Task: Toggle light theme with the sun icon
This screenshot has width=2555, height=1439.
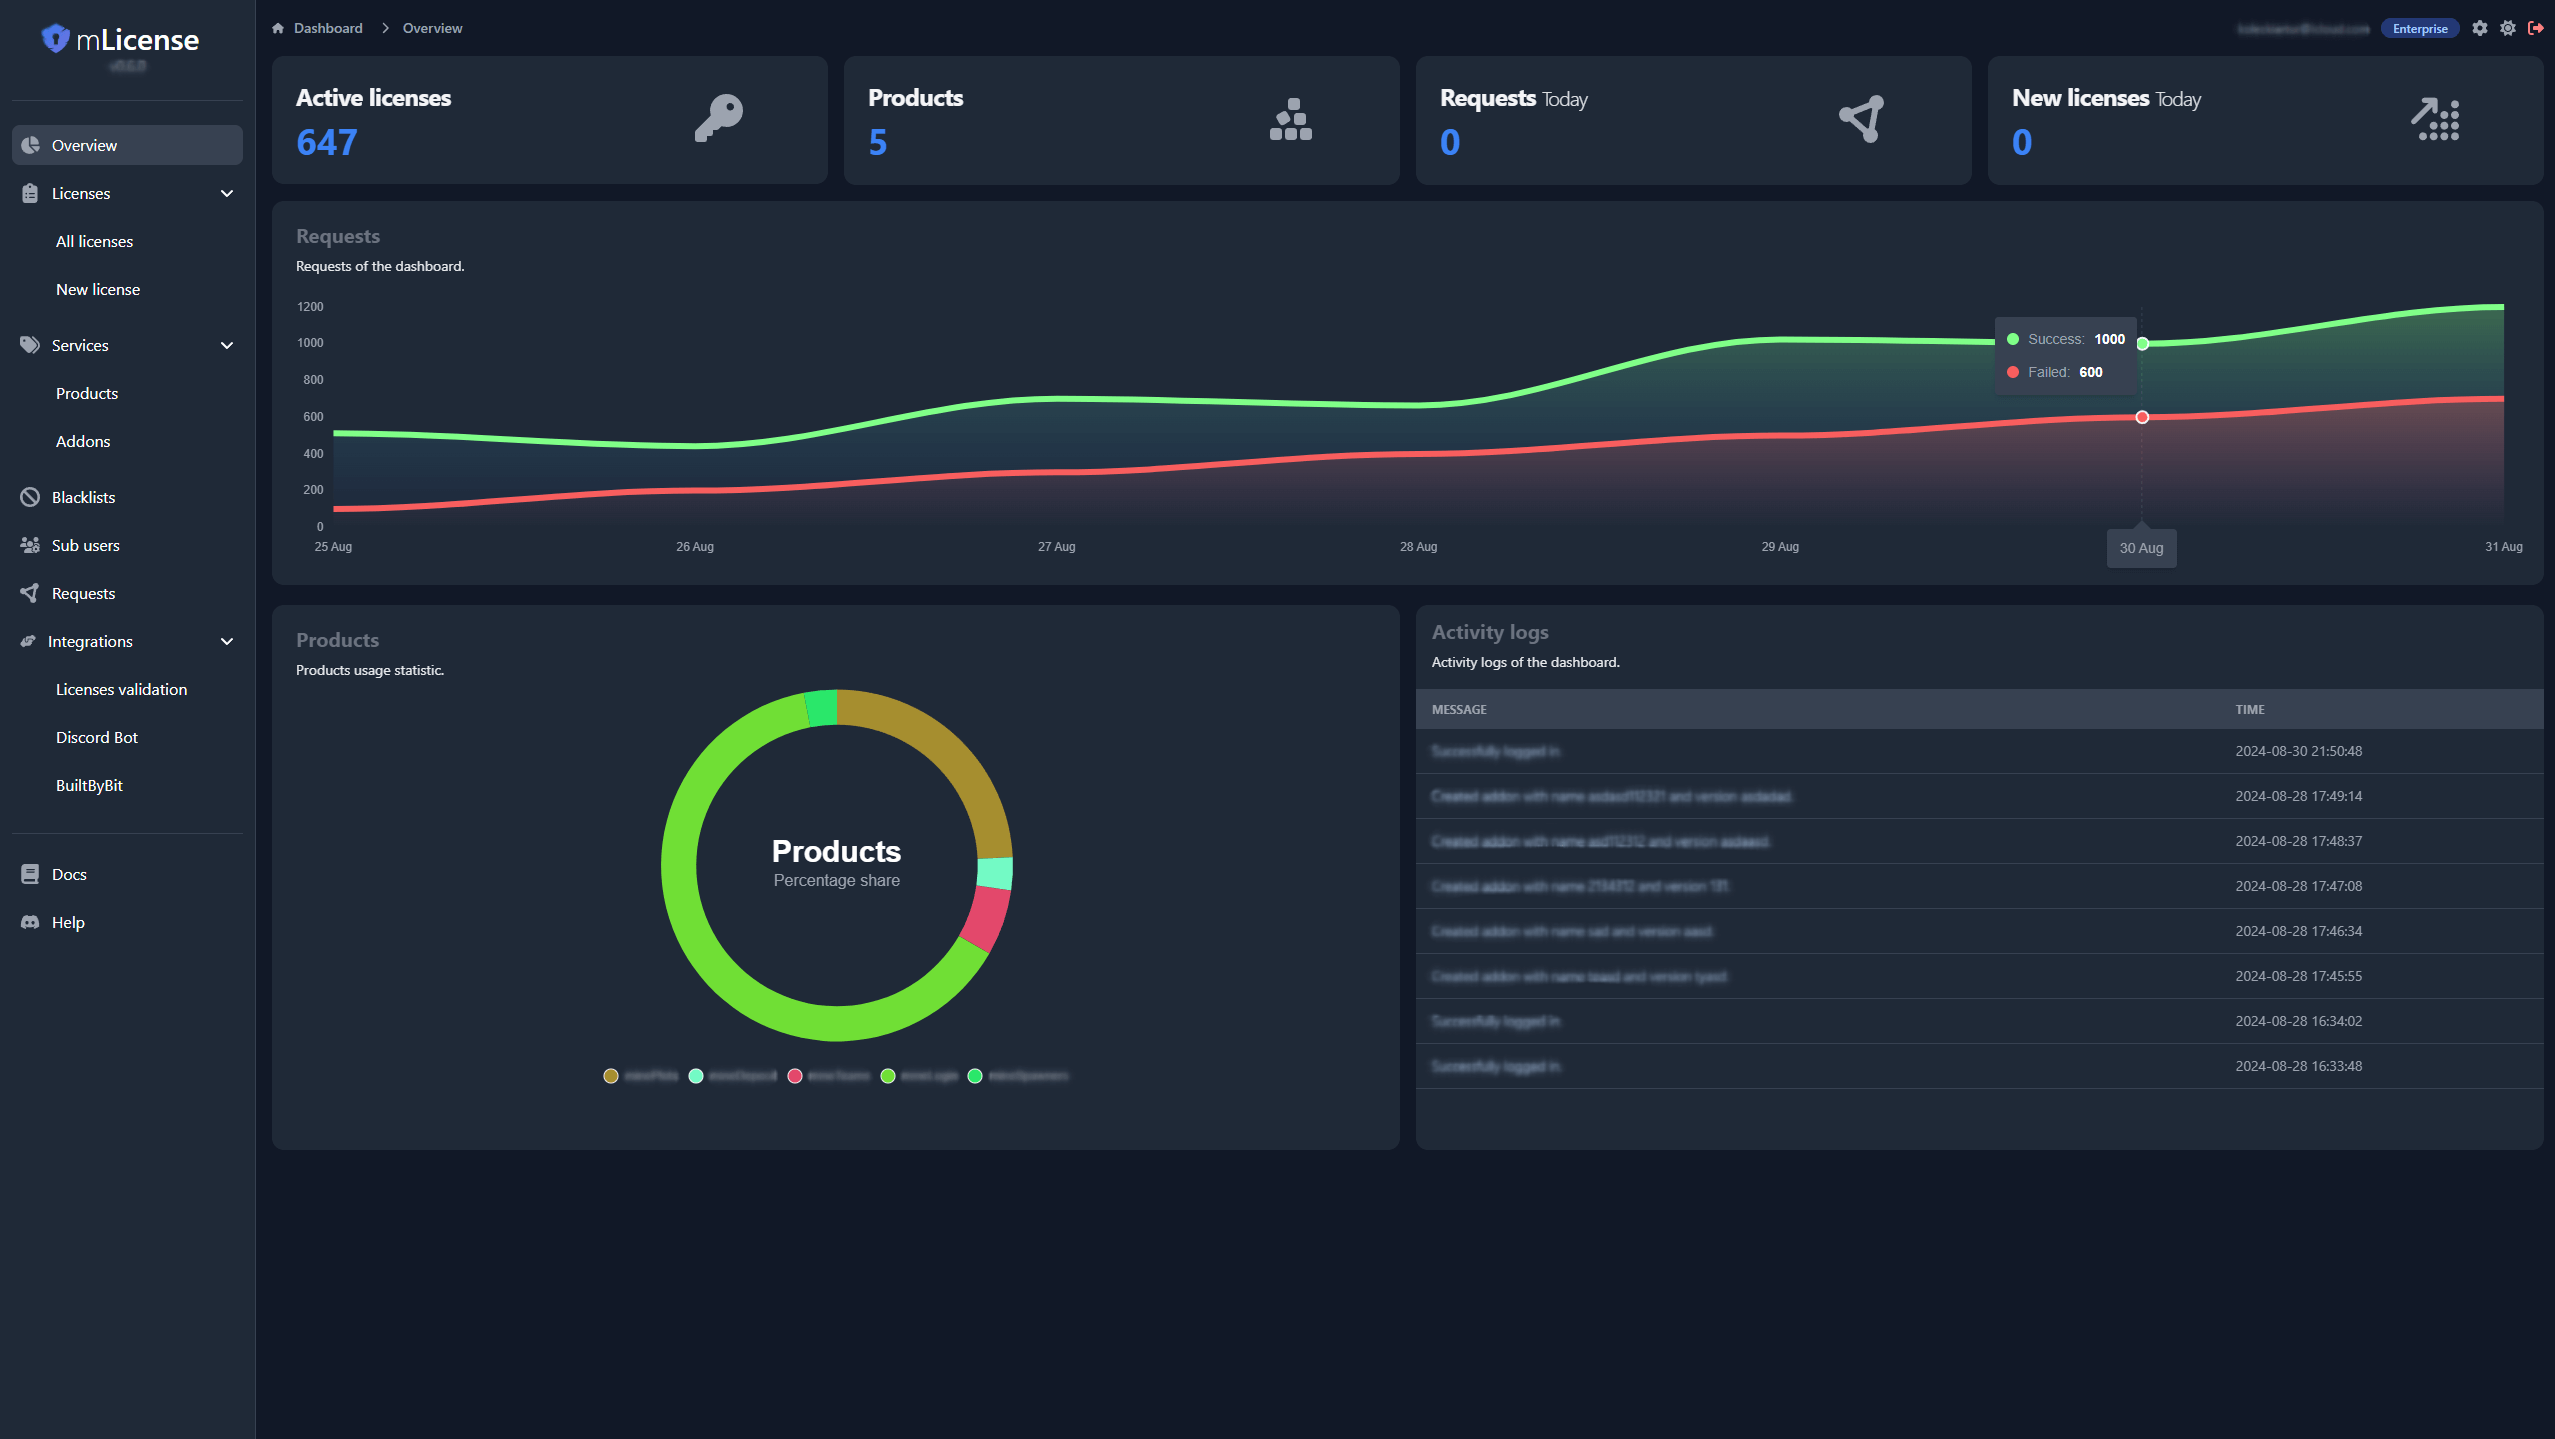Action: pos(2507,28)
